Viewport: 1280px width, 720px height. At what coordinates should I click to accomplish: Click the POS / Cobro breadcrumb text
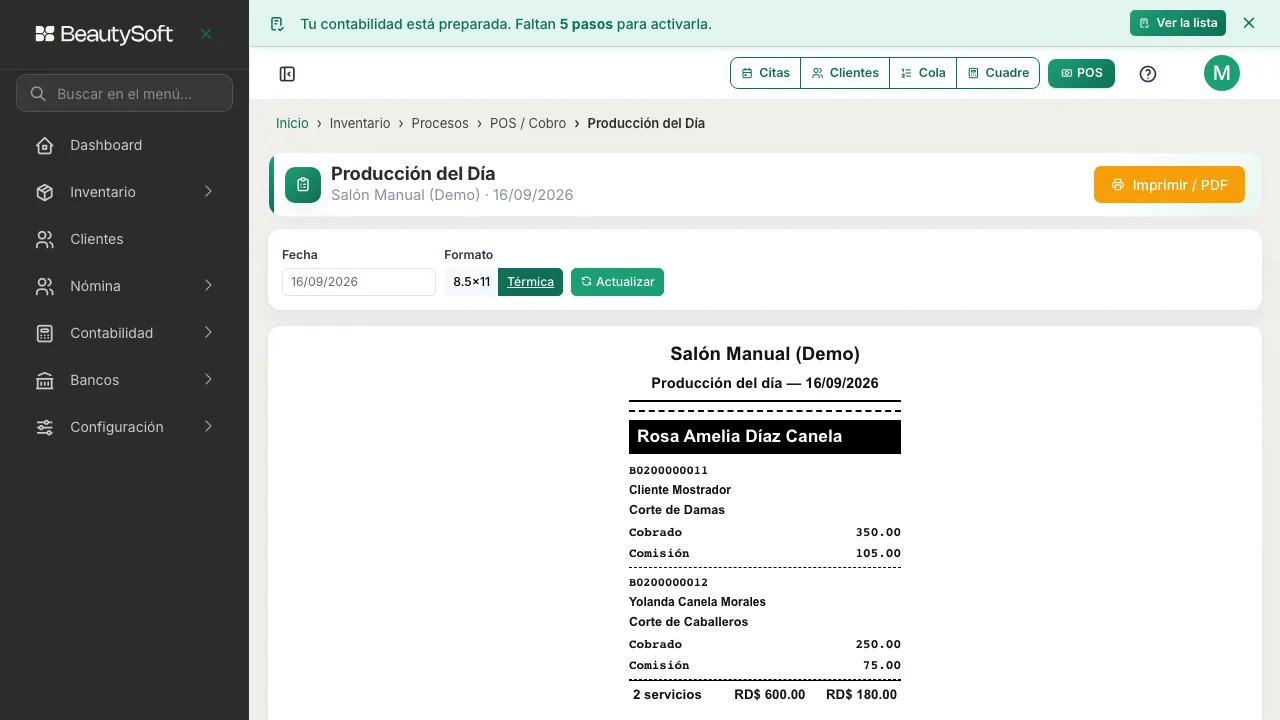[x=528, y=123]
